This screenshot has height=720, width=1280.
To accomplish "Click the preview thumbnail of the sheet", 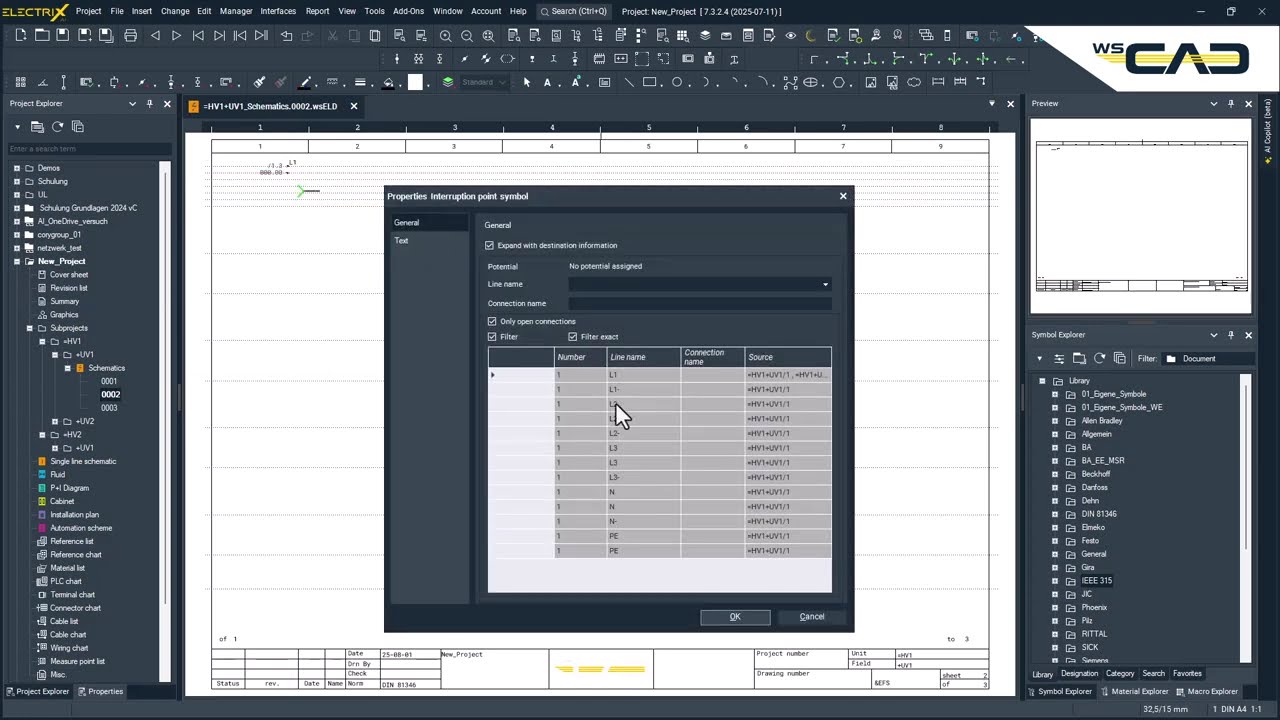I will 1141,218.
